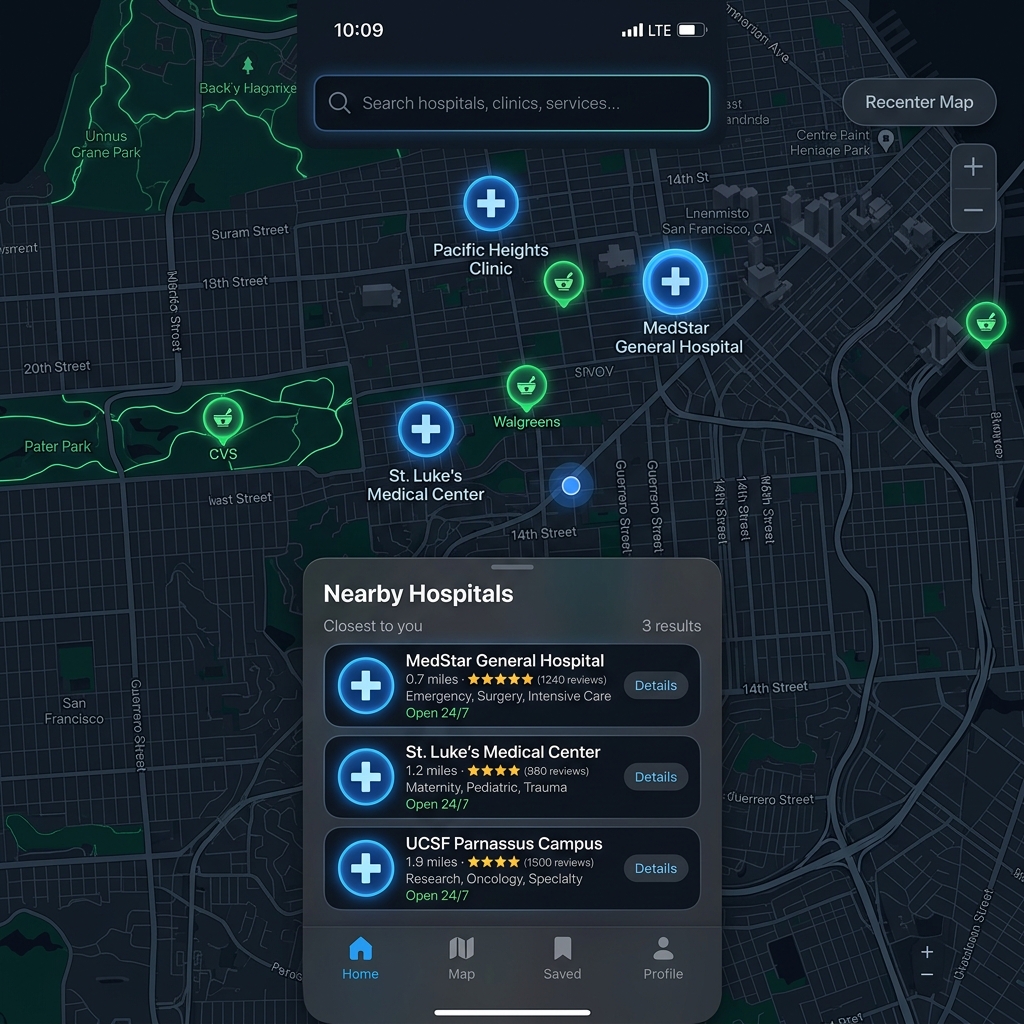Click the 'Nearby Hospitals' heading
Image resolution: width=1024 pixels, height=1024 pixels.
[418, 594]
